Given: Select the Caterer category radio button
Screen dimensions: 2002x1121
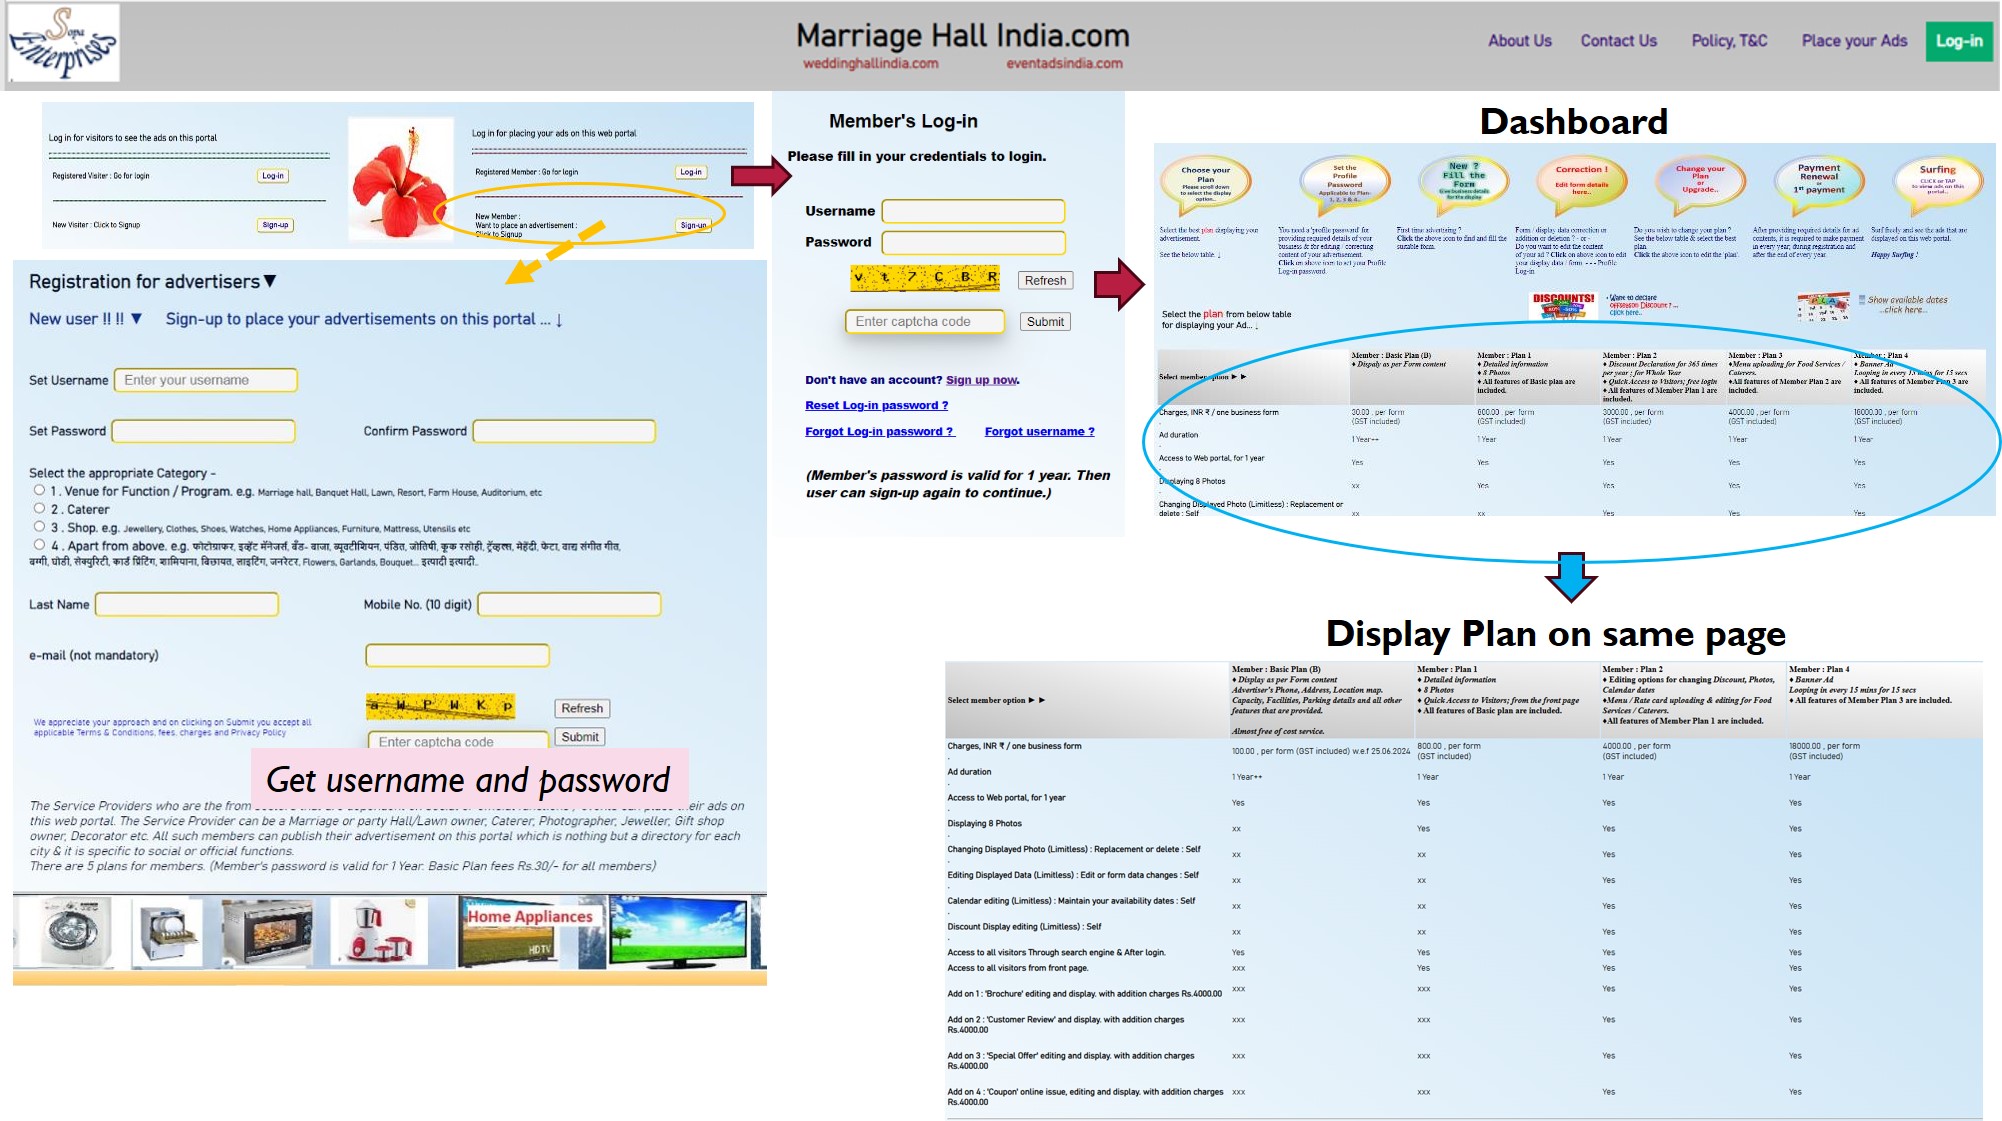Looking at the screenshot, I should [x=40, y=508].
